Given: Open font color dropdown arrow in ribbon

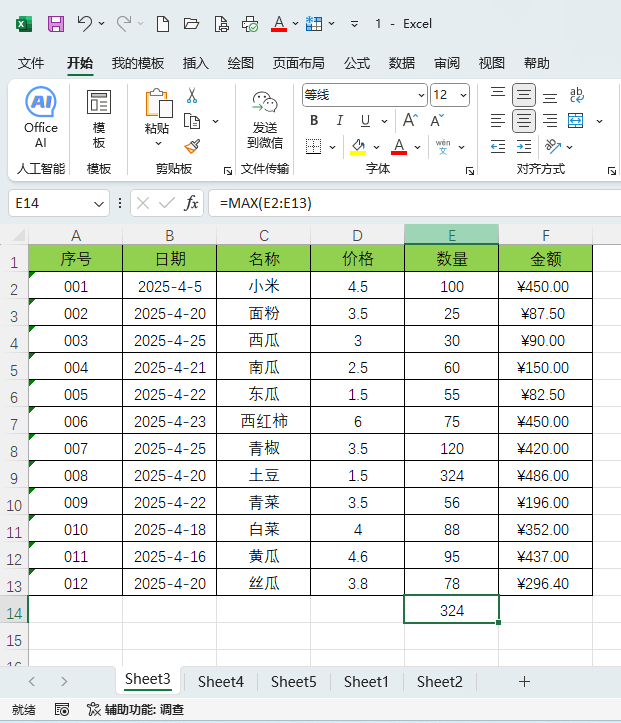Looking at the screenshot, I should pyautogui.click(x=417, y=147).
